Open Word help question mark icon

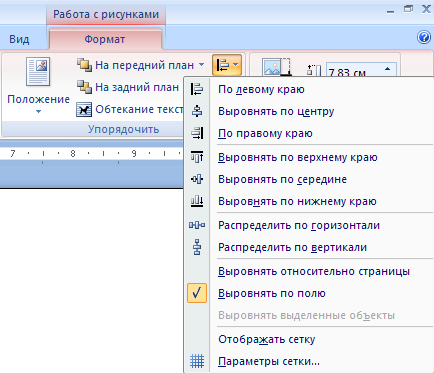click(x=424, y=37)
